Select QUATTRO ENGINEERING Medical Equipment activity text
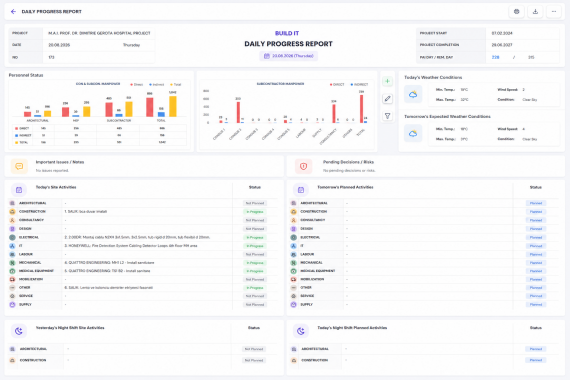Viewport: 570px width, 380px height. pos(107,271)
